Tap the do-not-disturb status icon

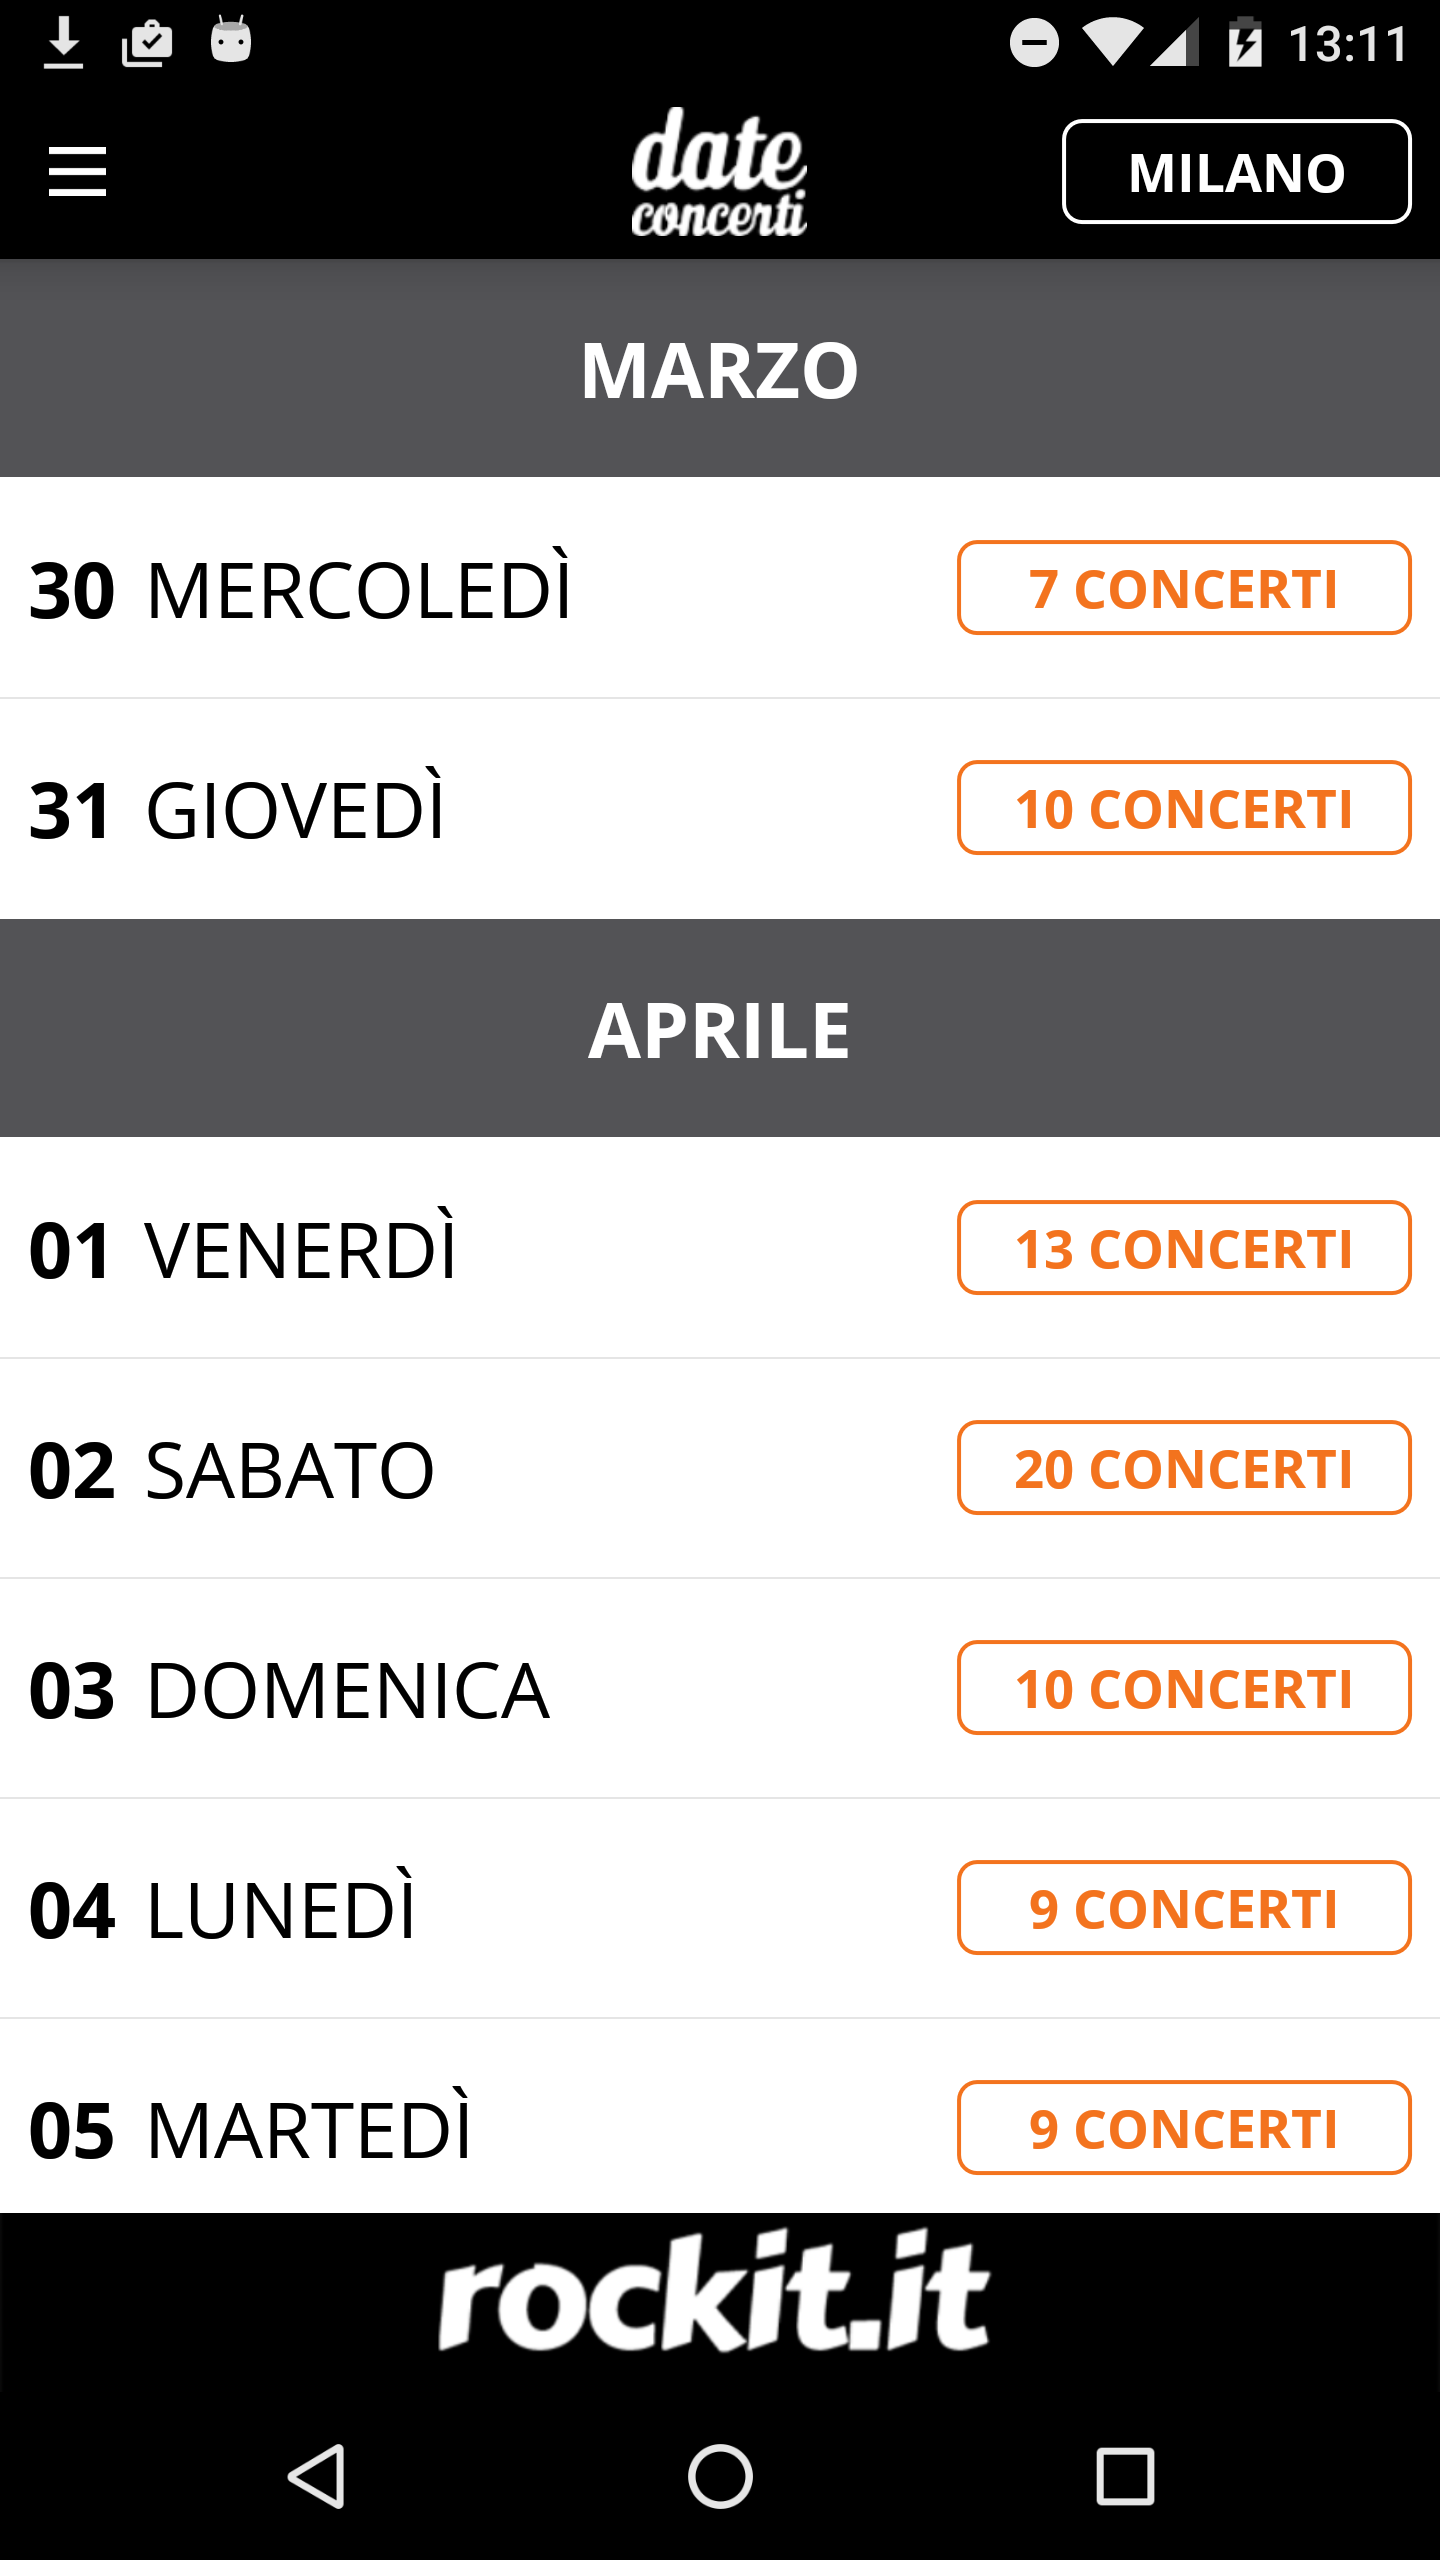(1034, 43)
